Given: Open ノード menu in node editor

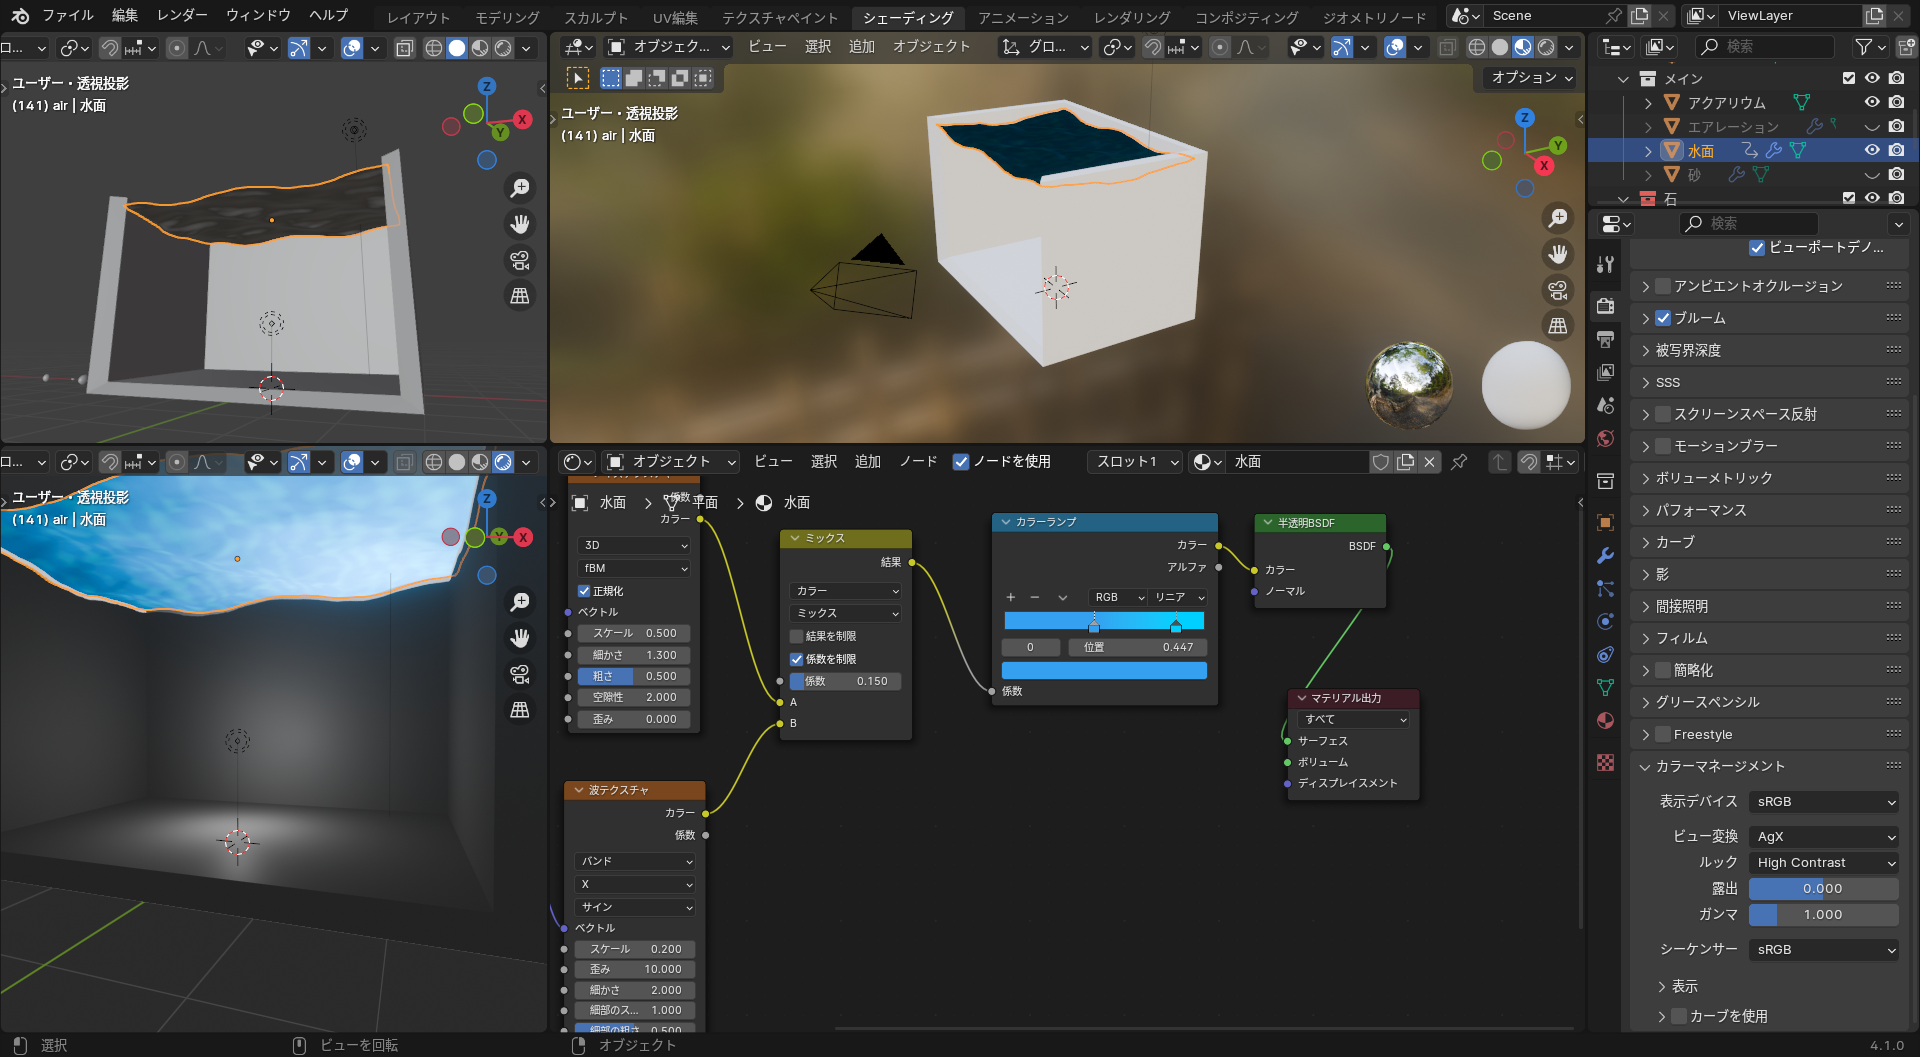Looking at the screenshot, I should 918,461.
